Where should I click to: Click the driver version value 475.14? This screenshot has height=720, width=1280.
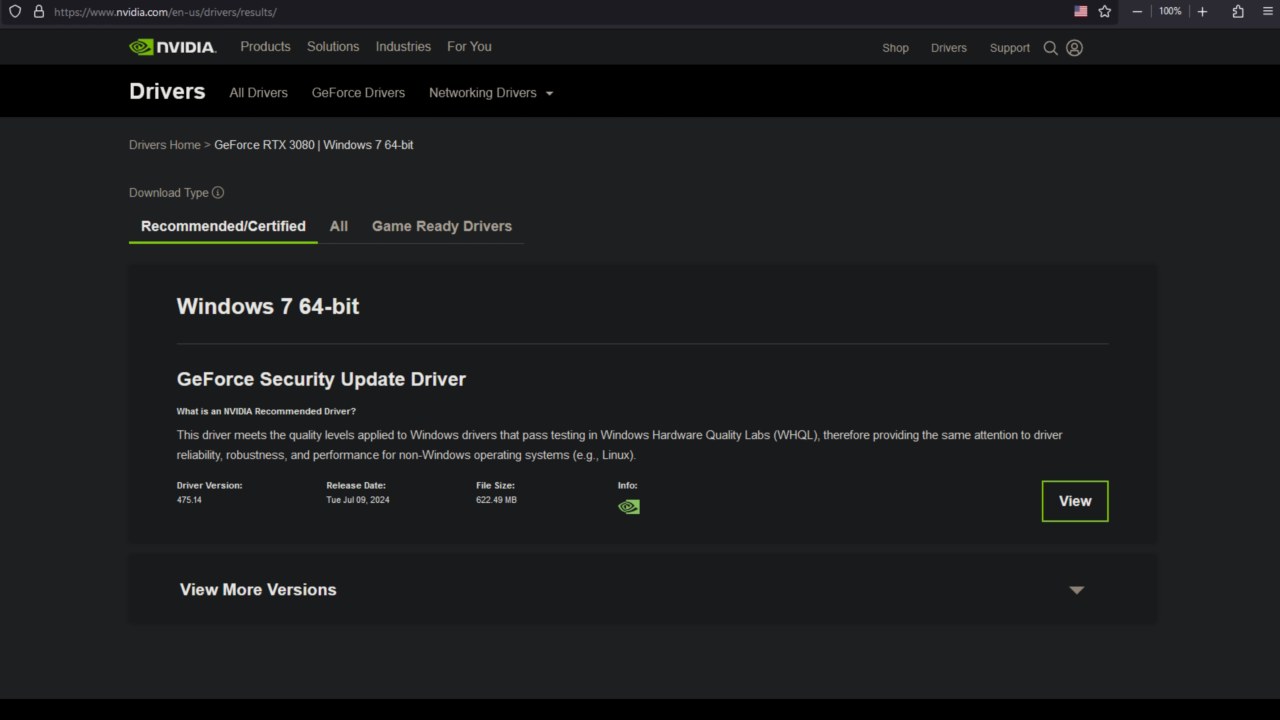point(189,500)
